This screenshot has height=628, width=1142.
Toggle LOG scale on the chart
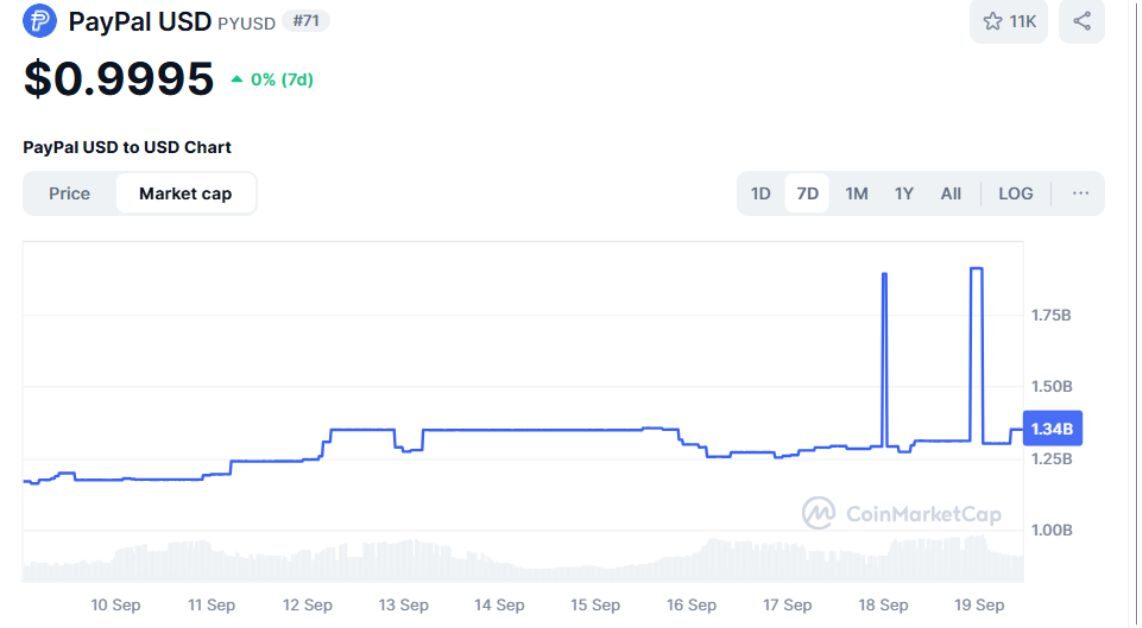[x=1015, y=193]
